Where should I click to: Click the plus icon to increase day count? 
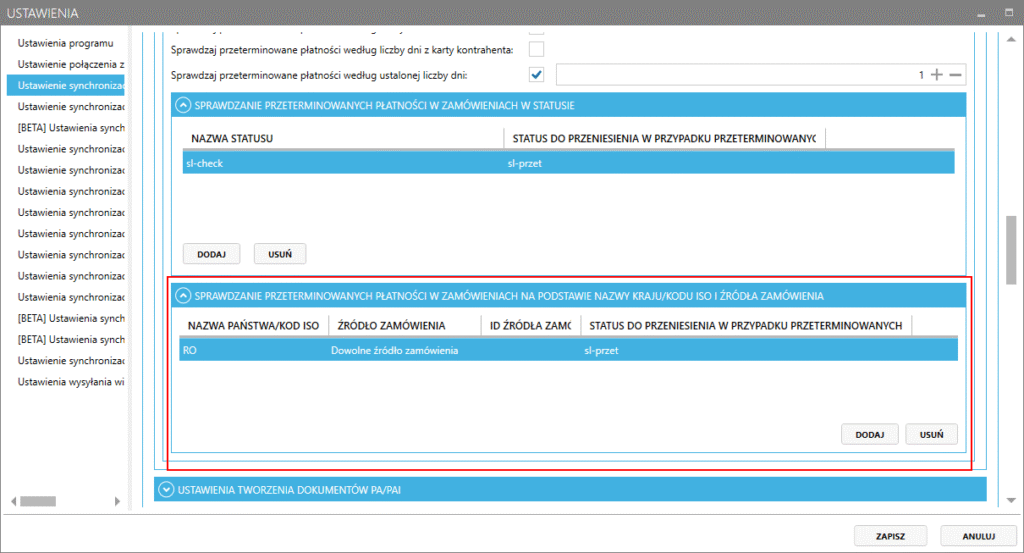937,75
